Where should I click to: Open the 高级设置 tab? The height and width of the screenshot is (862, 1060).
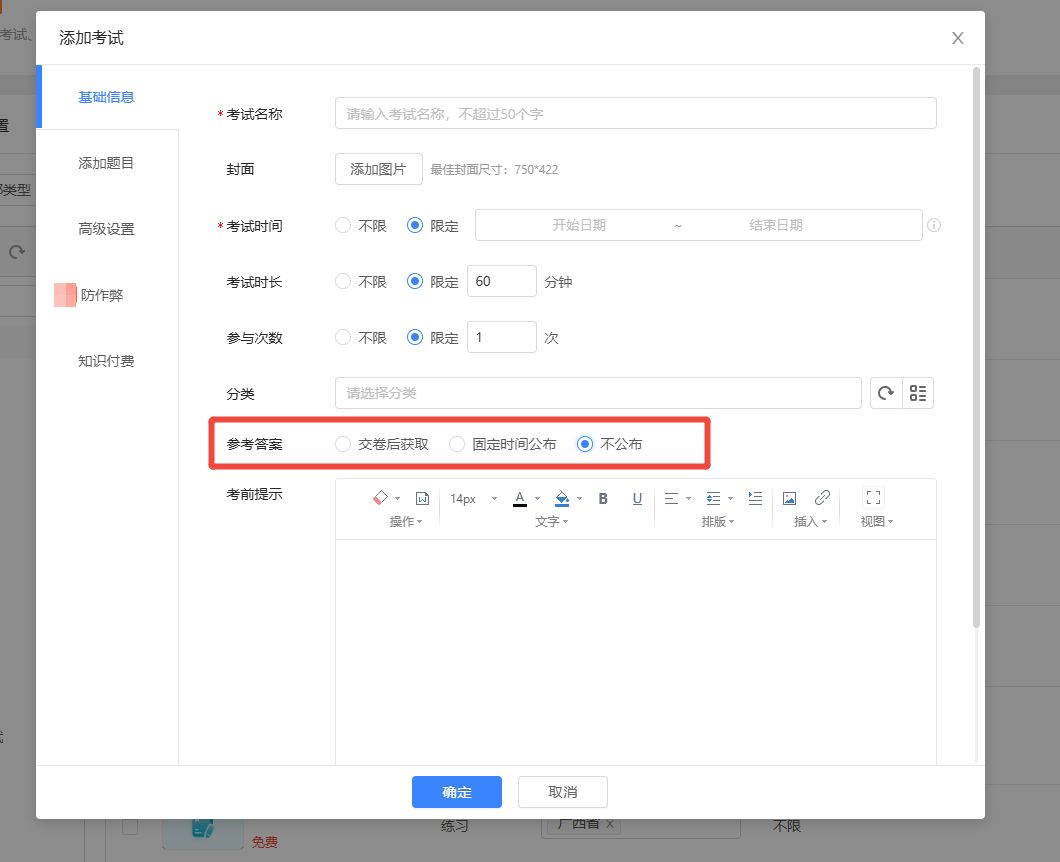[106, 229]
